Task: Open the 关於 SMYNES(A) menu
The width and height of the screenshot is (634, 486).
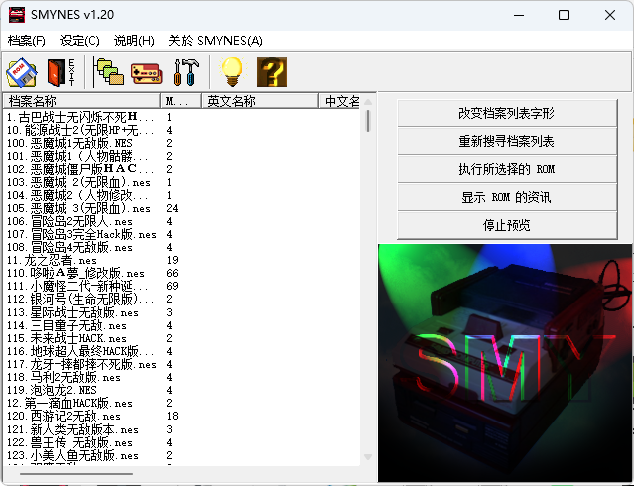Action: coord(215,40)
